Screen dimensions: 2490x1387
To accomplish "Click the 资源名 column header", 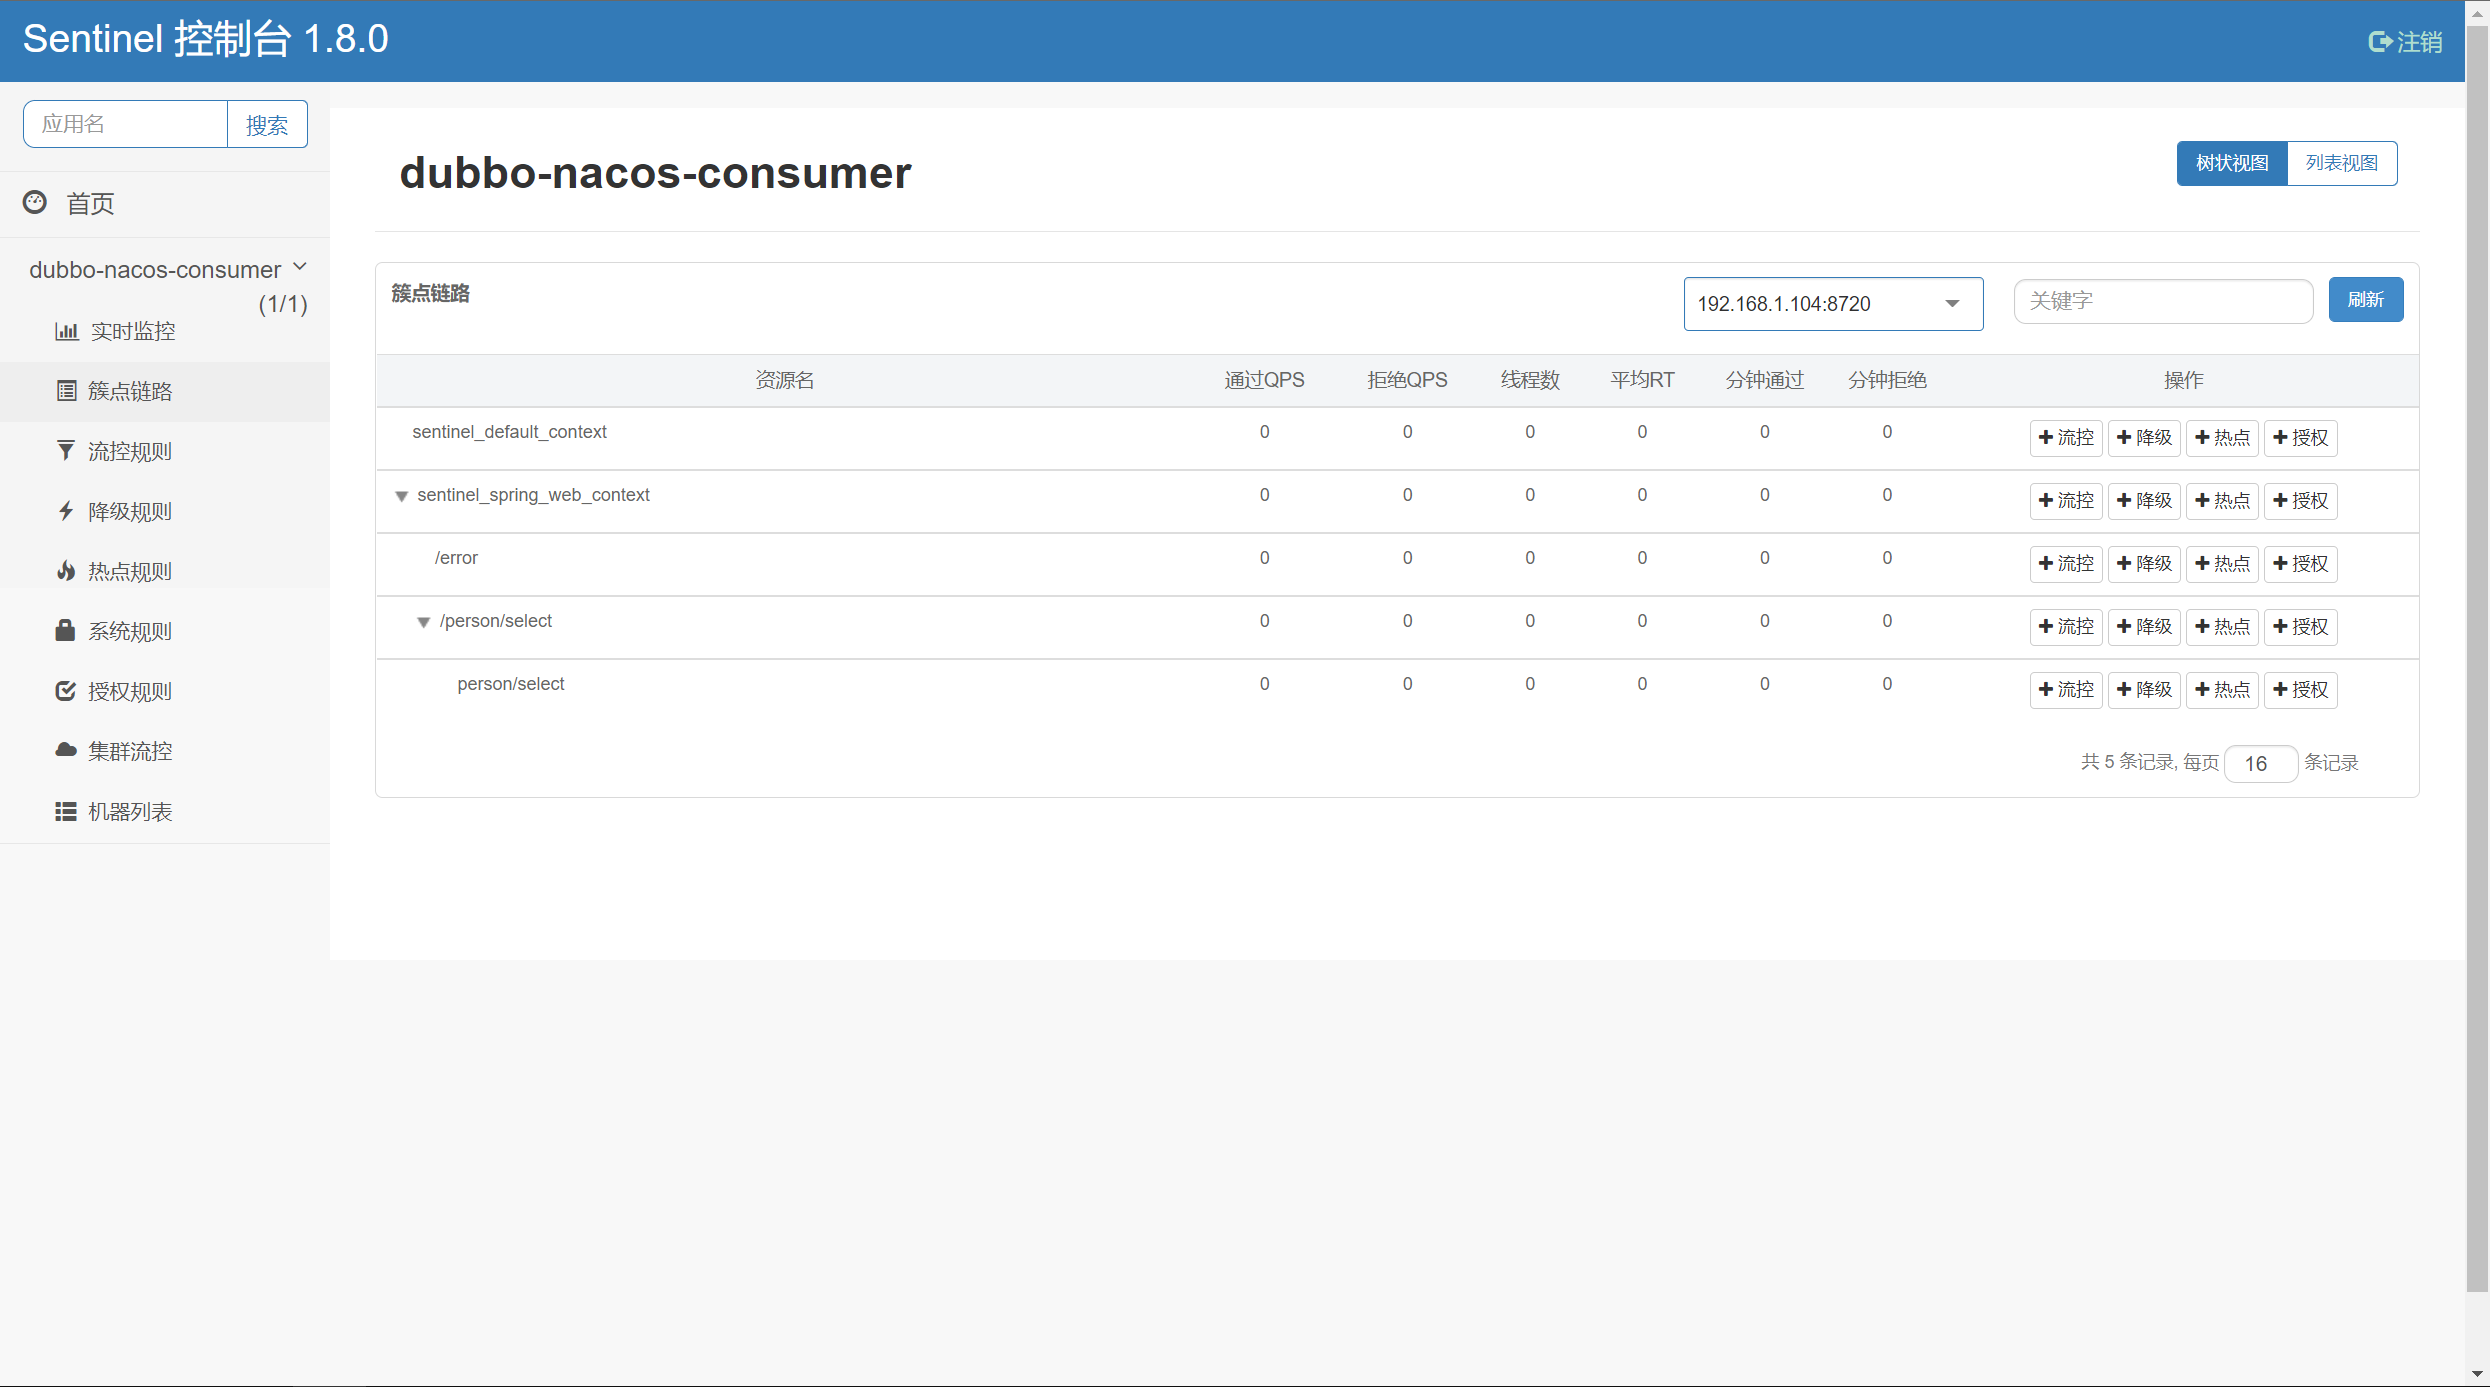I will tap(784, 380).
